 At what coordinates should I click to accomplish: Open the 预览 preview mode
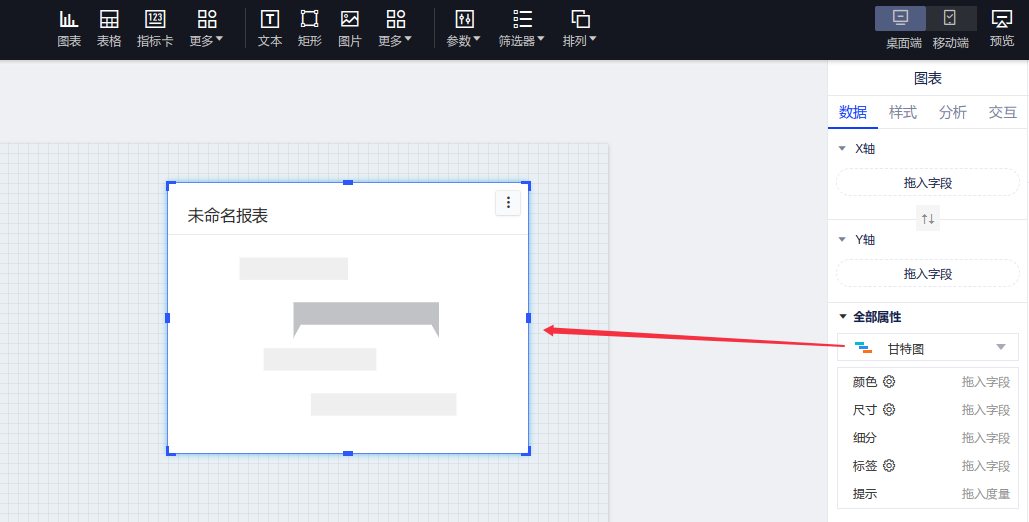click(x=1001, y=28)
